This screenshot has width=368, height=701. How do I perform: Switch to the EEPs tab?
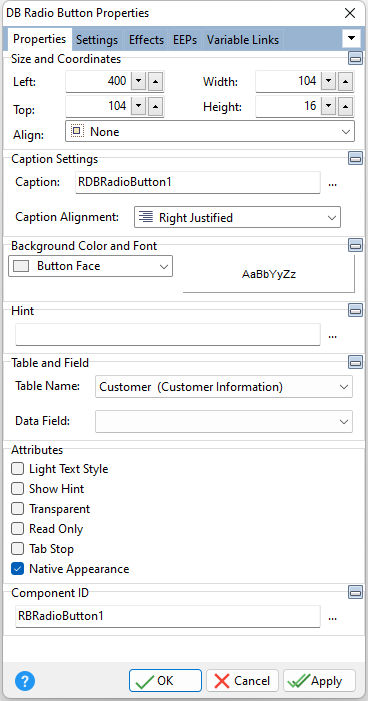tap(185, 40)
